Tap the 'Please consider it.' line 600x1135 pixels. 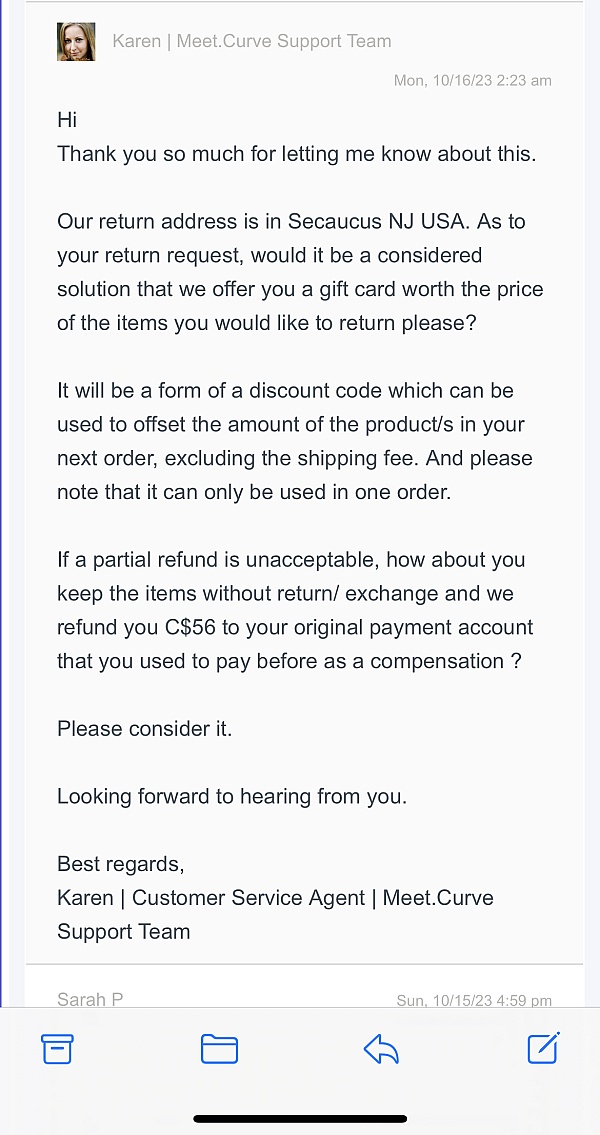(144, 729)
